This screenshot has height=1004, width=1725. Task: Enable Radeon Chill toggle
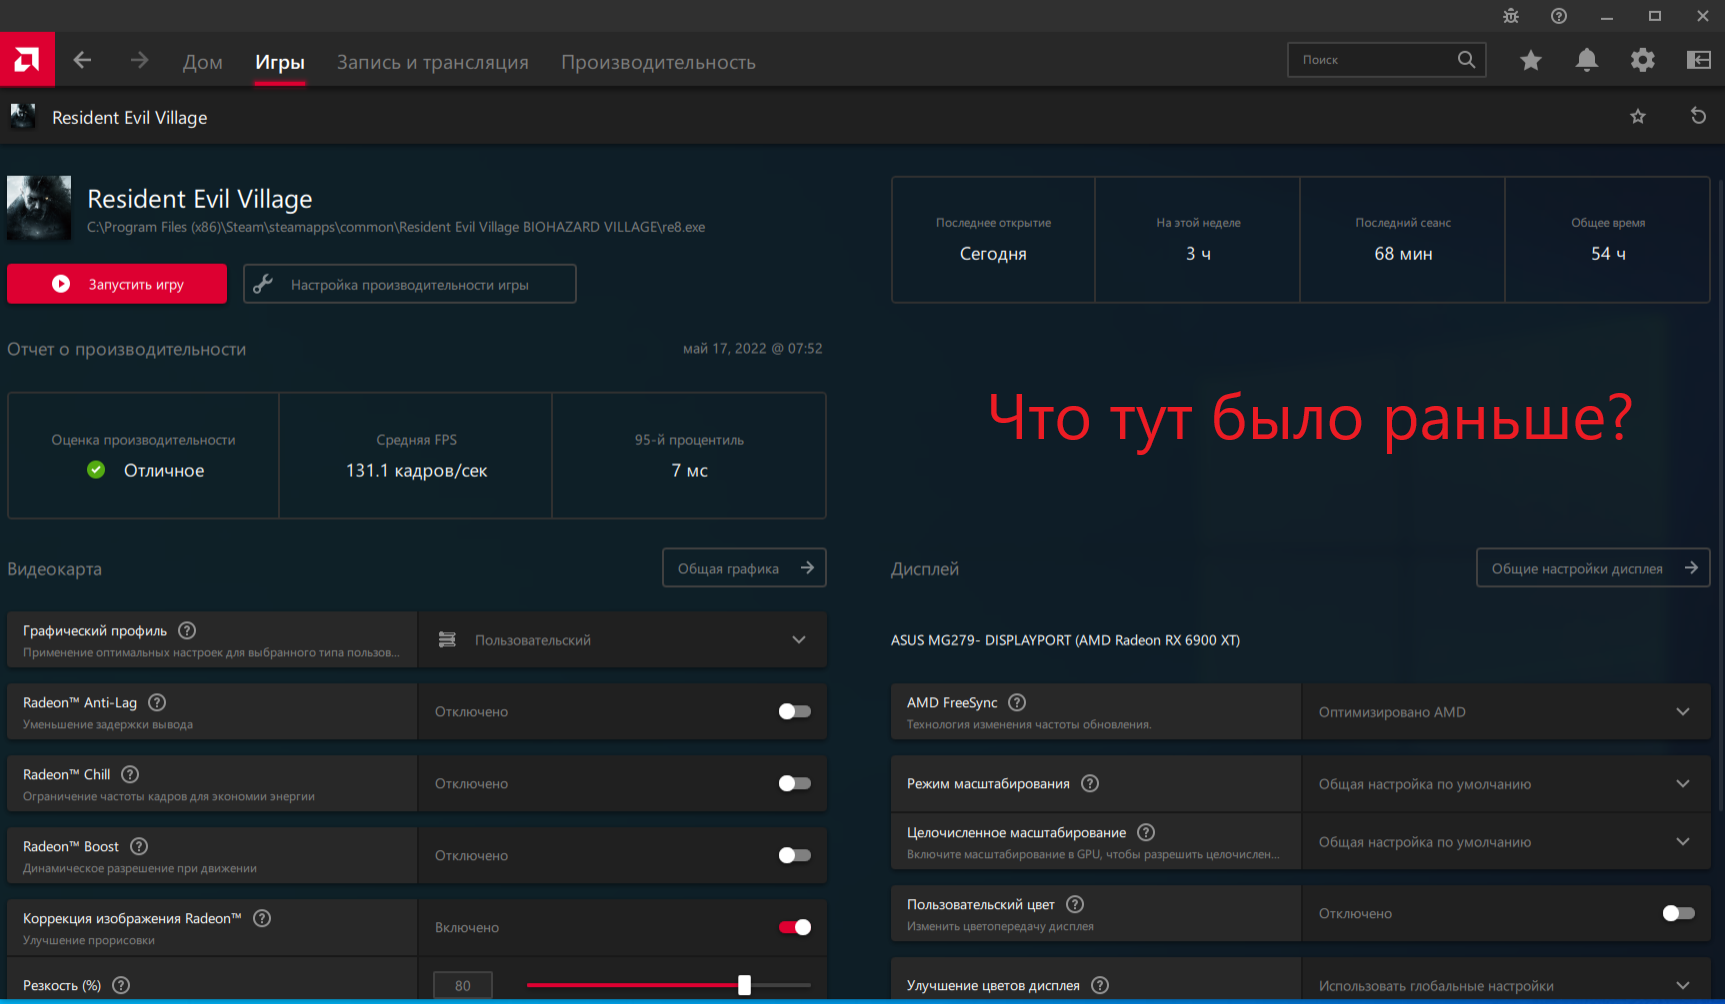pos(795,783)
